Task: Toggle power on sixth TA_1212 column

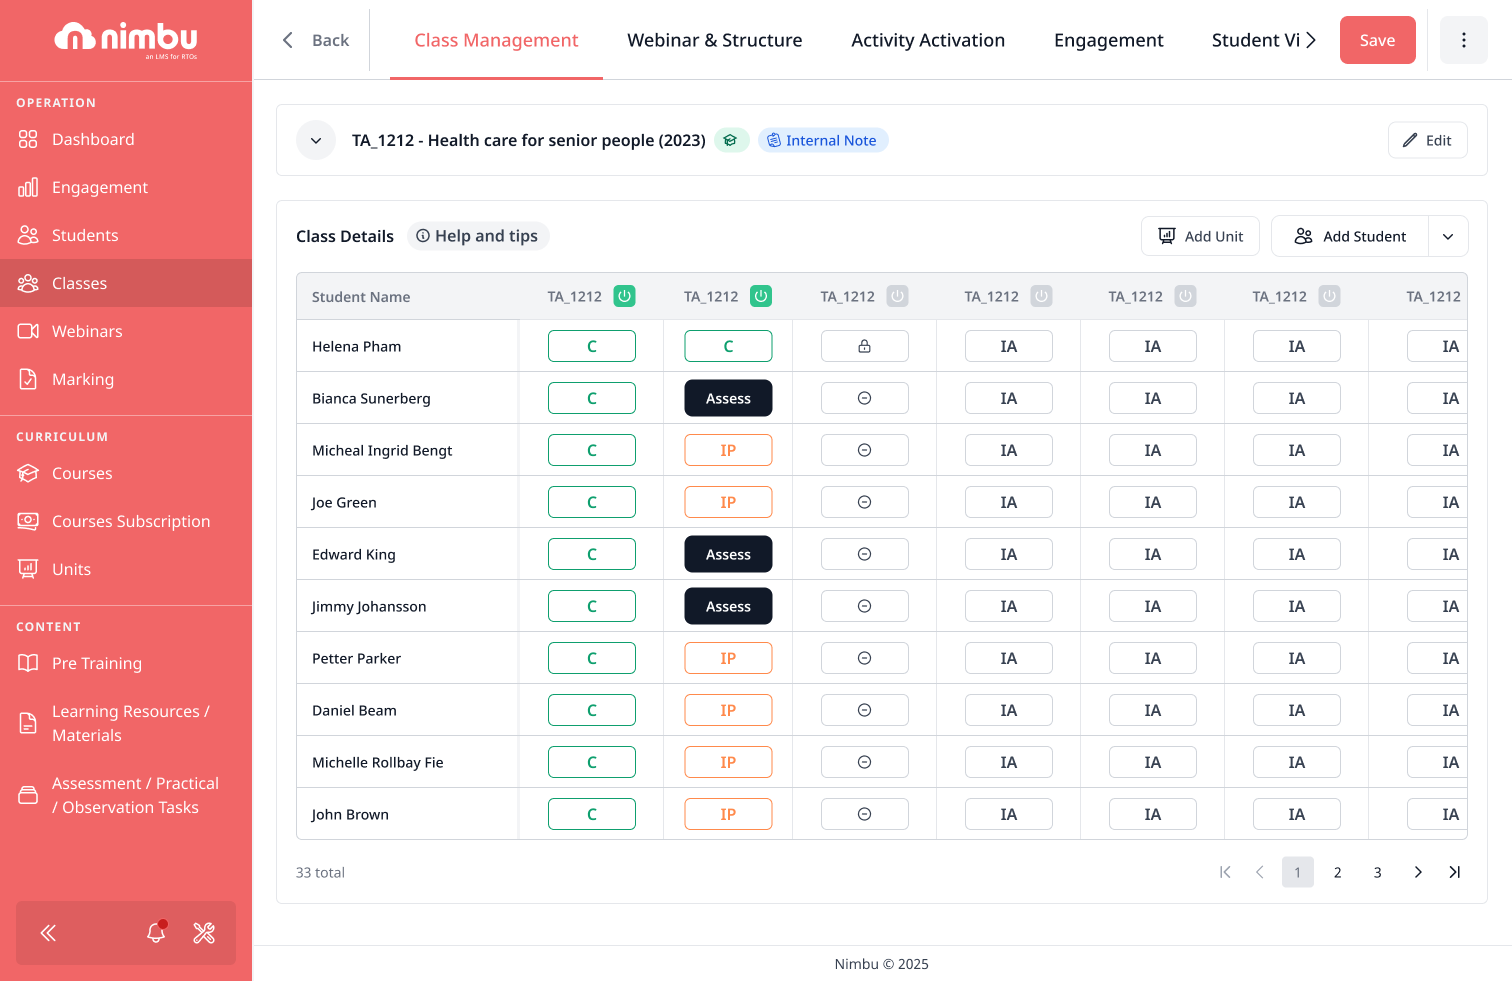Action: [1330, 296]
